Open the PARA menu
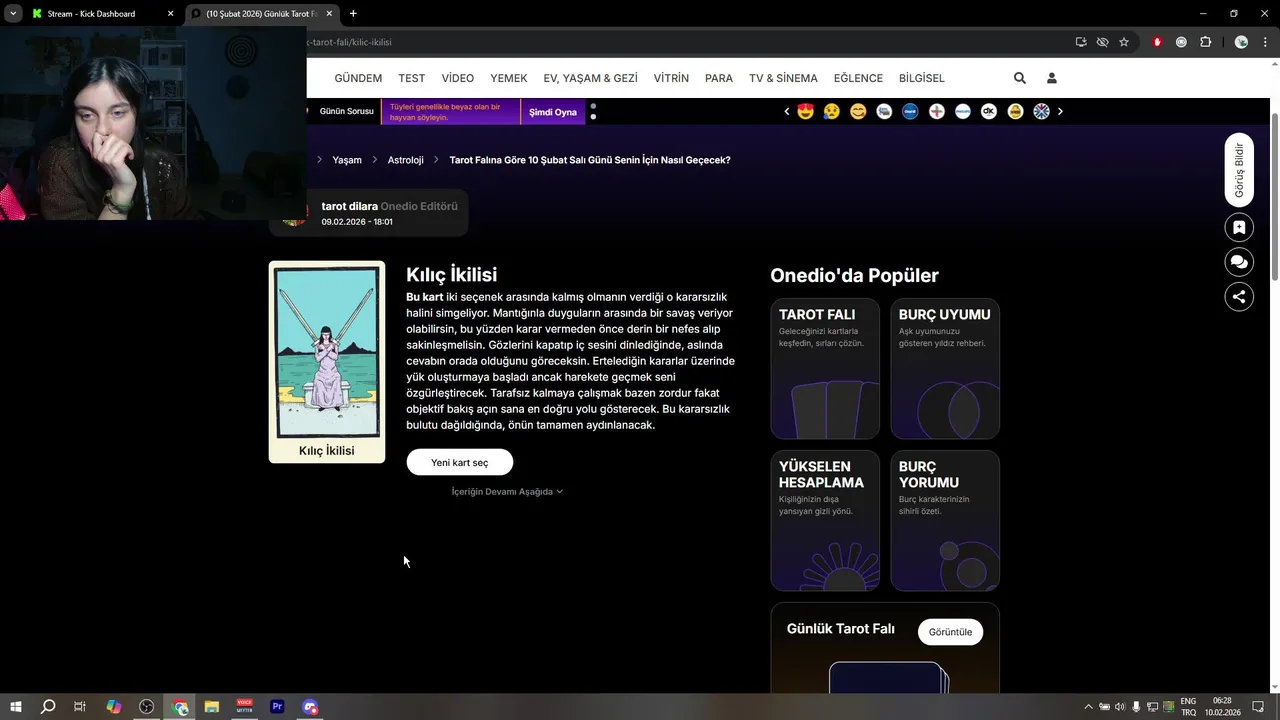This screenshot has width=1280, height=720. 719,78
